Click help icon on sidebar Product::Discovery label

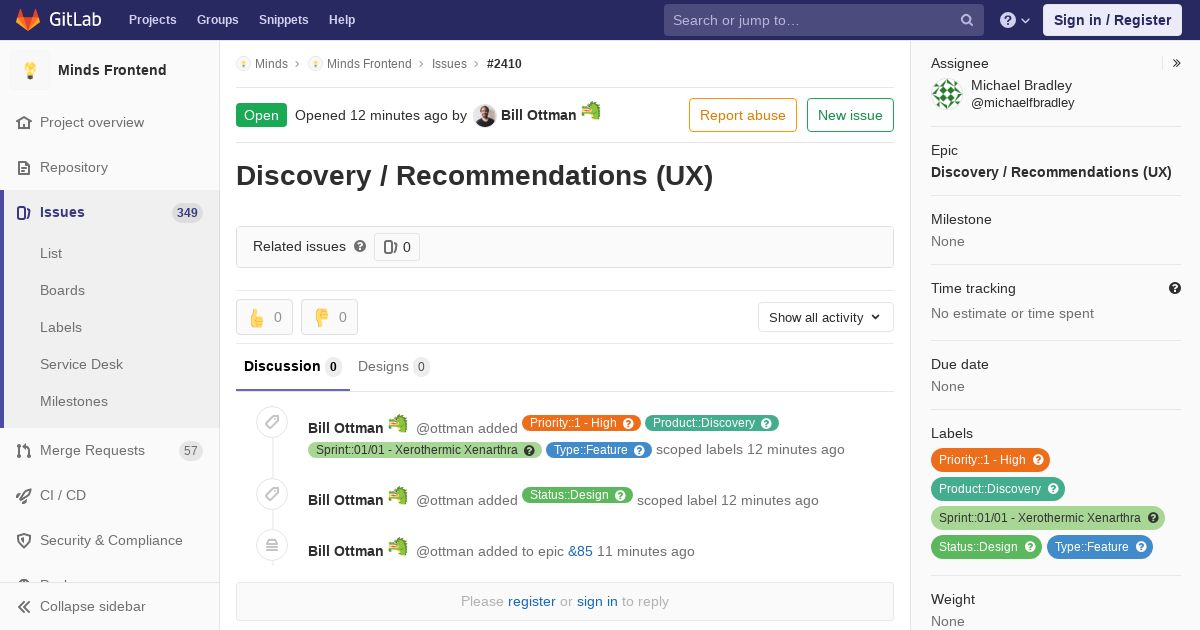(1053, 489)
